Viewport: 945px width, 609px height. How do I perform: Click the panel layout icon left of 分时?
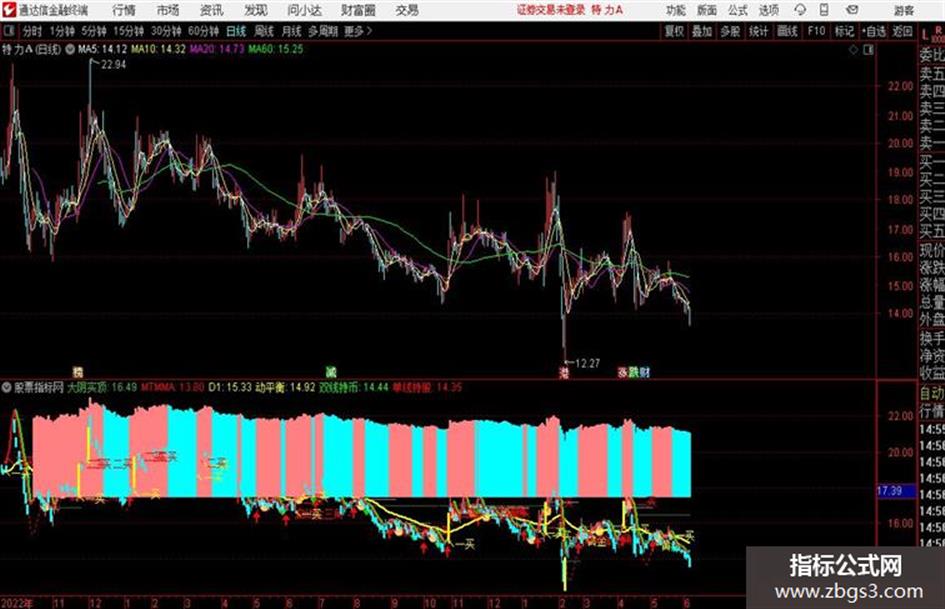(x=8, y=31)
